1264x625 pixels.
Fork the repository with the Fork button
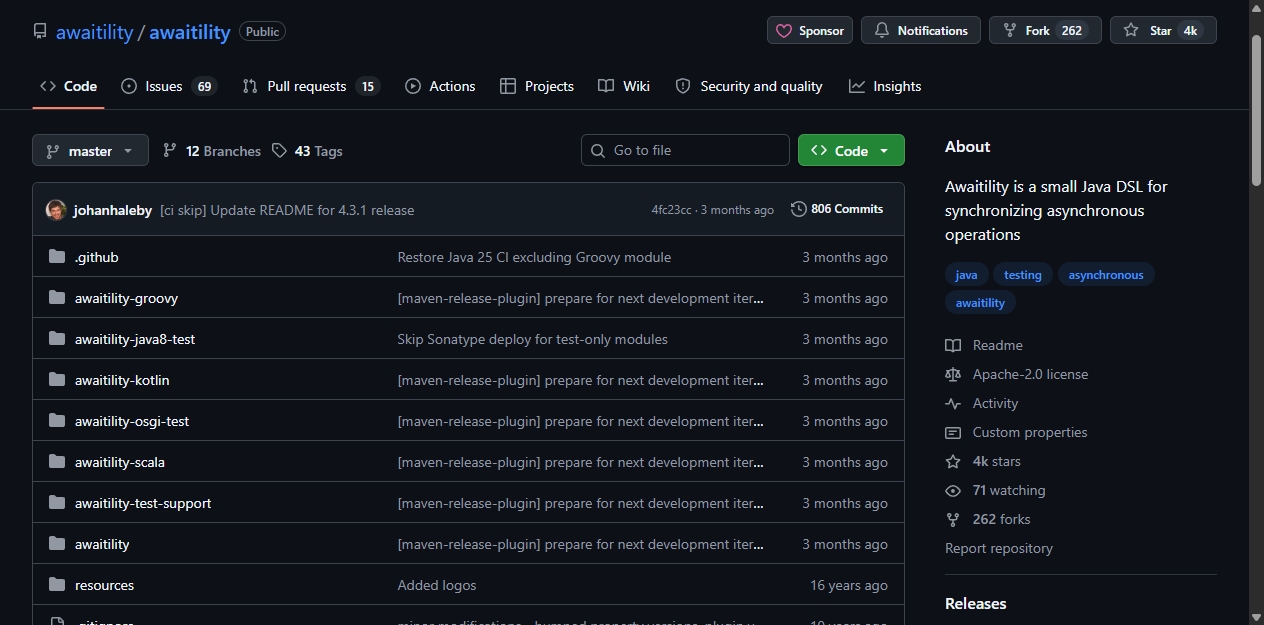tap(1045, 30)
